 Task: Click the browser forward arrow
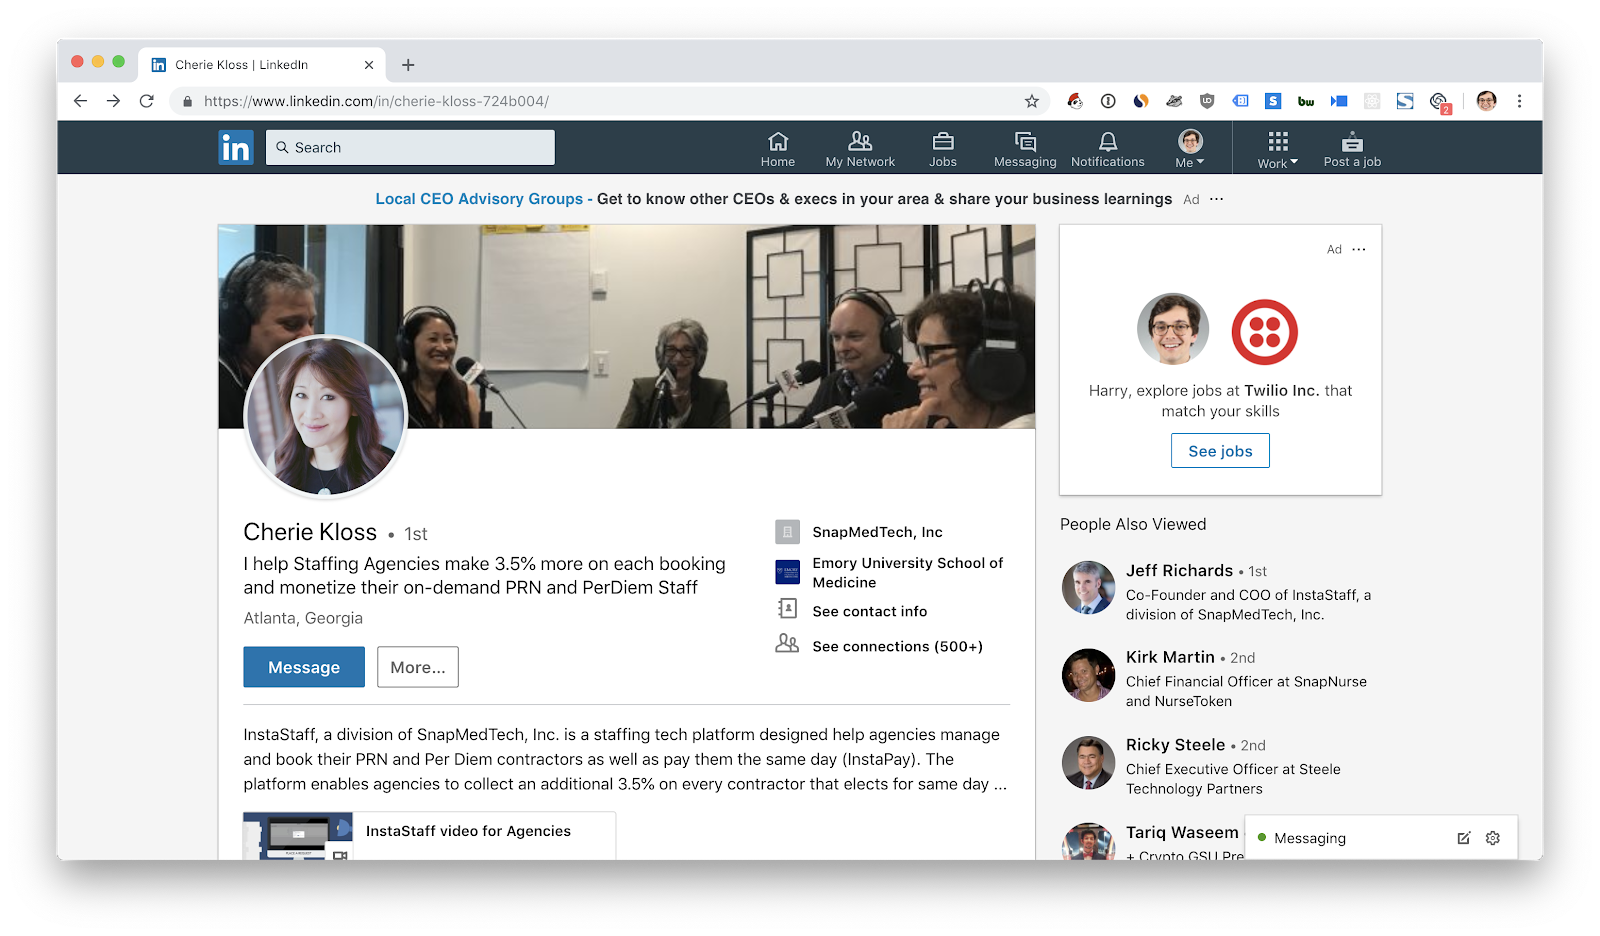point(113,101)
